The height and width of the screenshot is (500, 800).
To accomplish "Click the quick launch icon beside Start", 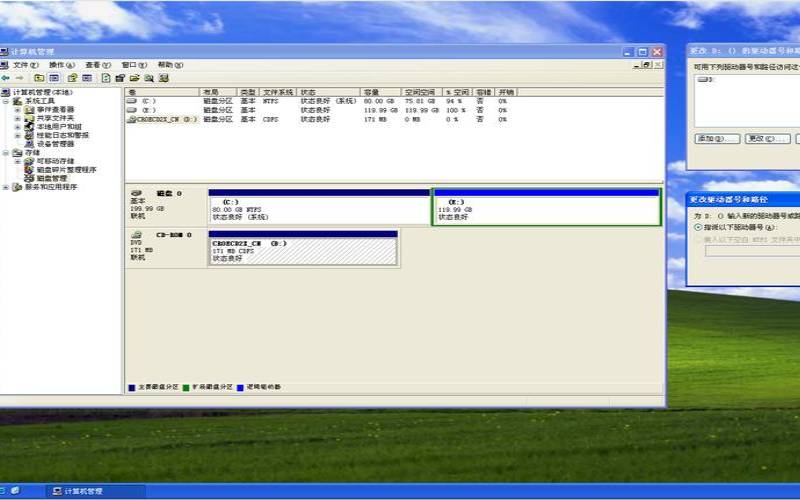I will (15, 491).
